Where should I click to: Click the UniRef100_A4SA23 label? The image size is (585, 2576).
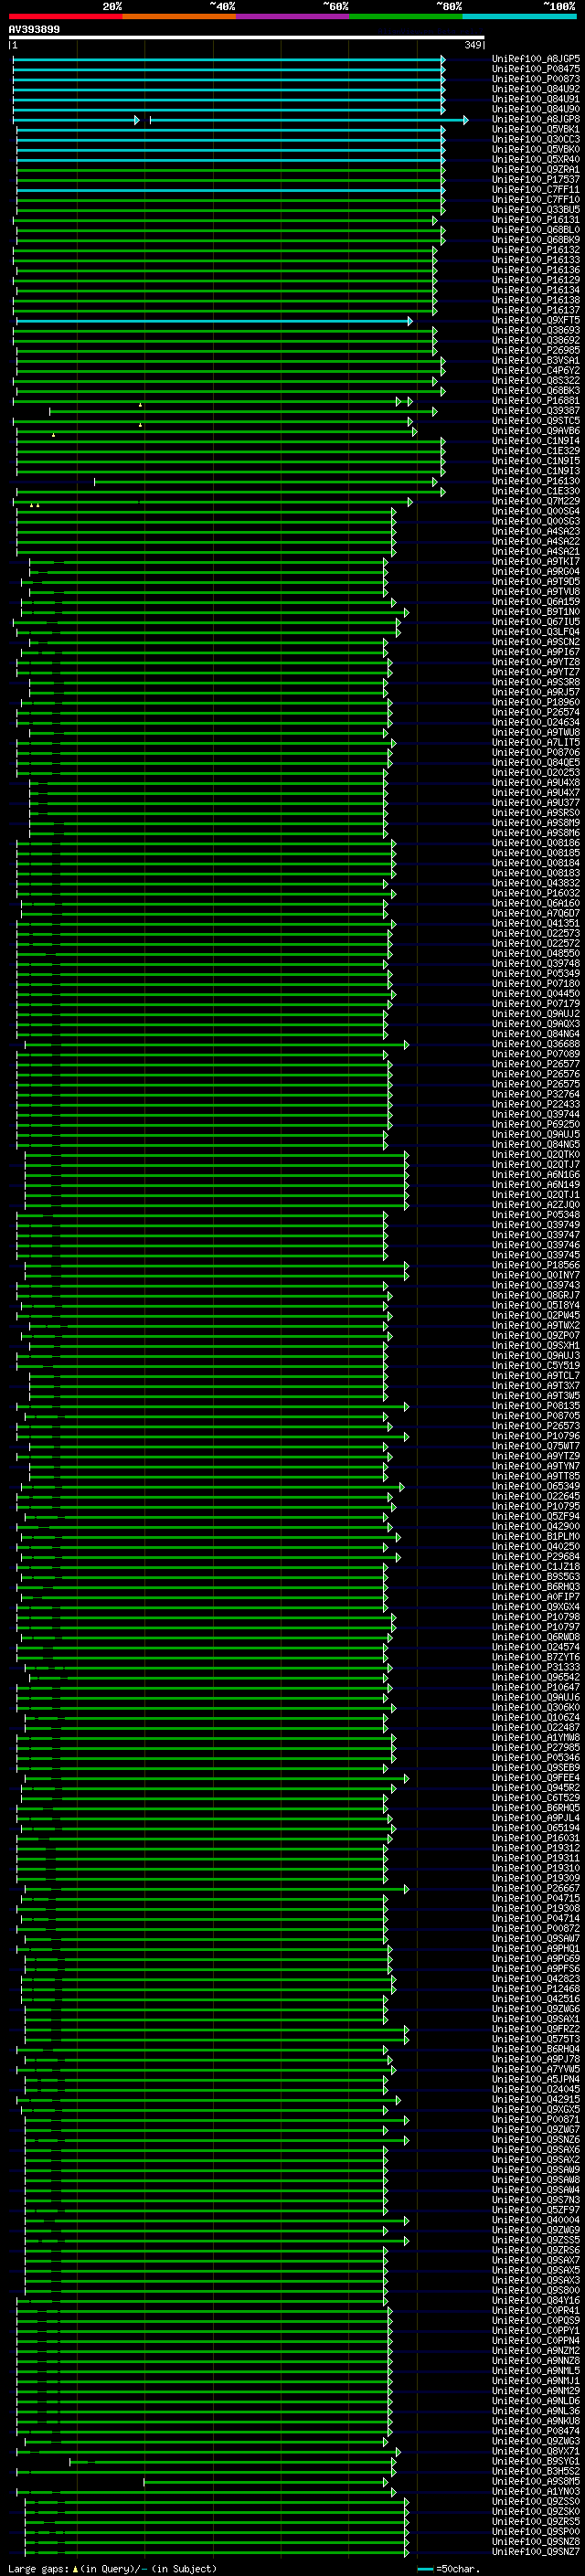[535, 531]
